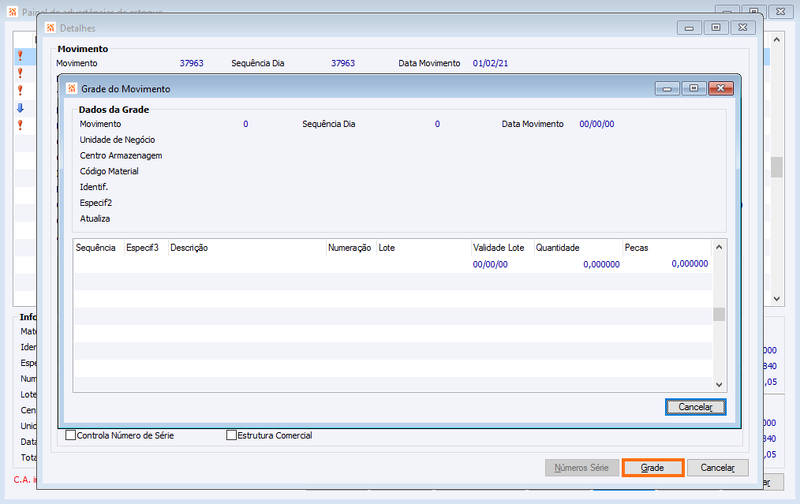Select the blue down-arrow row icon

[x=20, y=108]
